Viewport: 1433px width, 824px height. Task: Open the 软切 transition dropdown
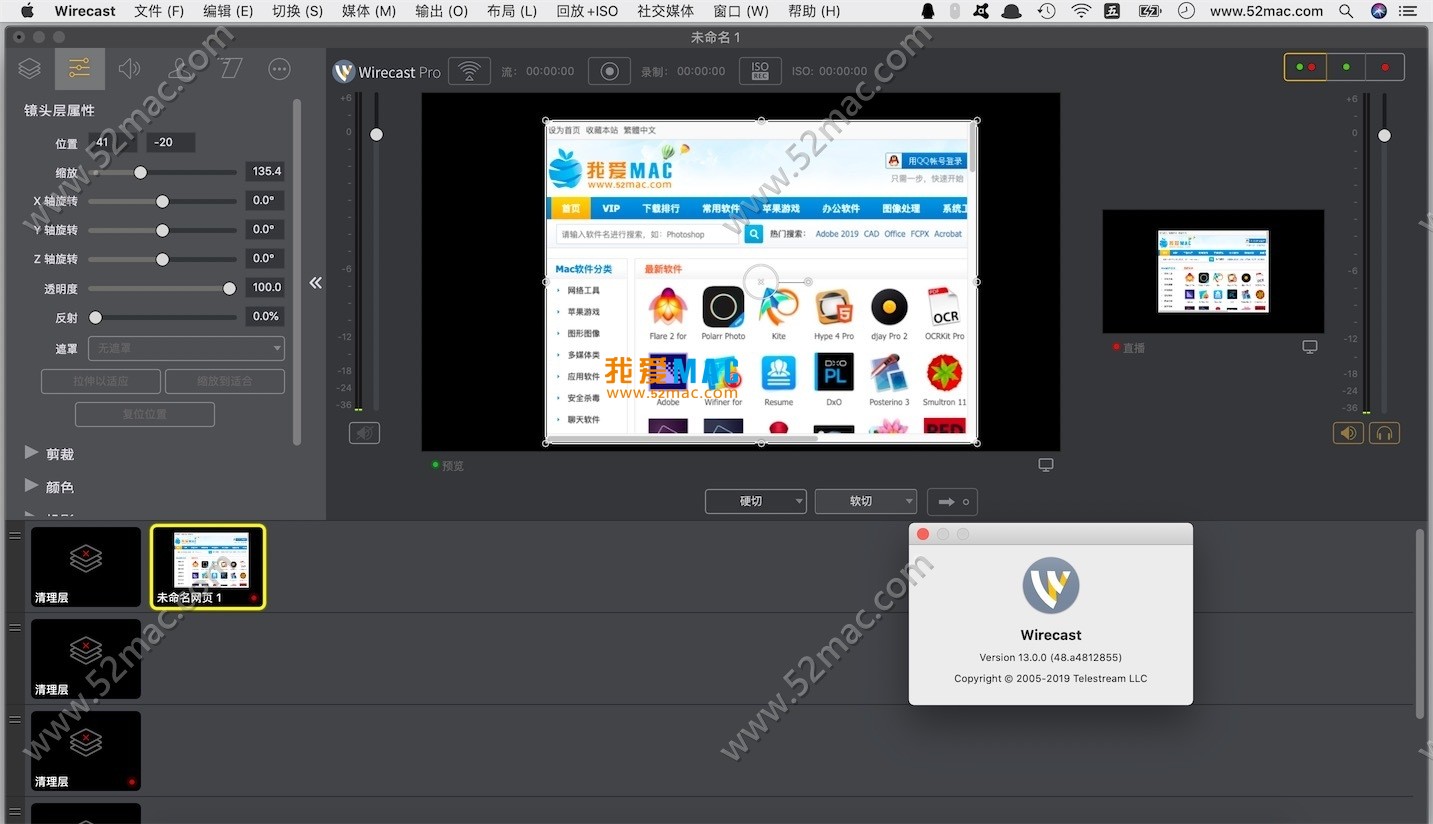[x=866, y=501]
